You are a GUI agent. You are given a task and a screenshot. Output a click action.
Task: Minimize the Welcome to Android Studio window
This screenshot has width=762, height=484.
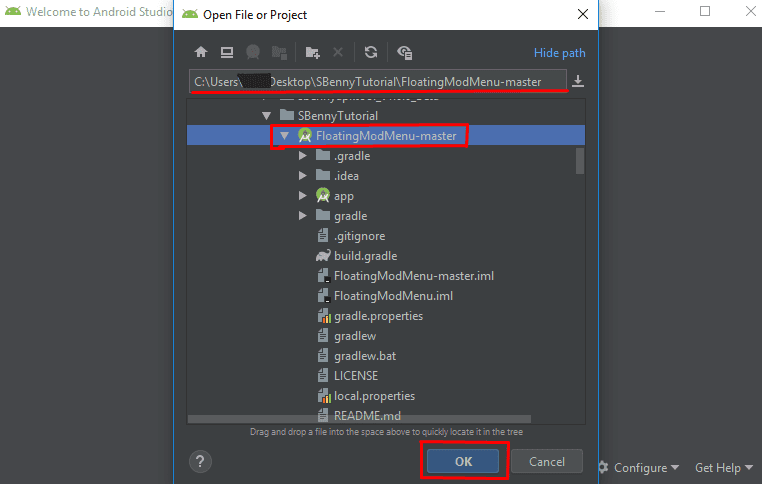click(x=659, y=11)
